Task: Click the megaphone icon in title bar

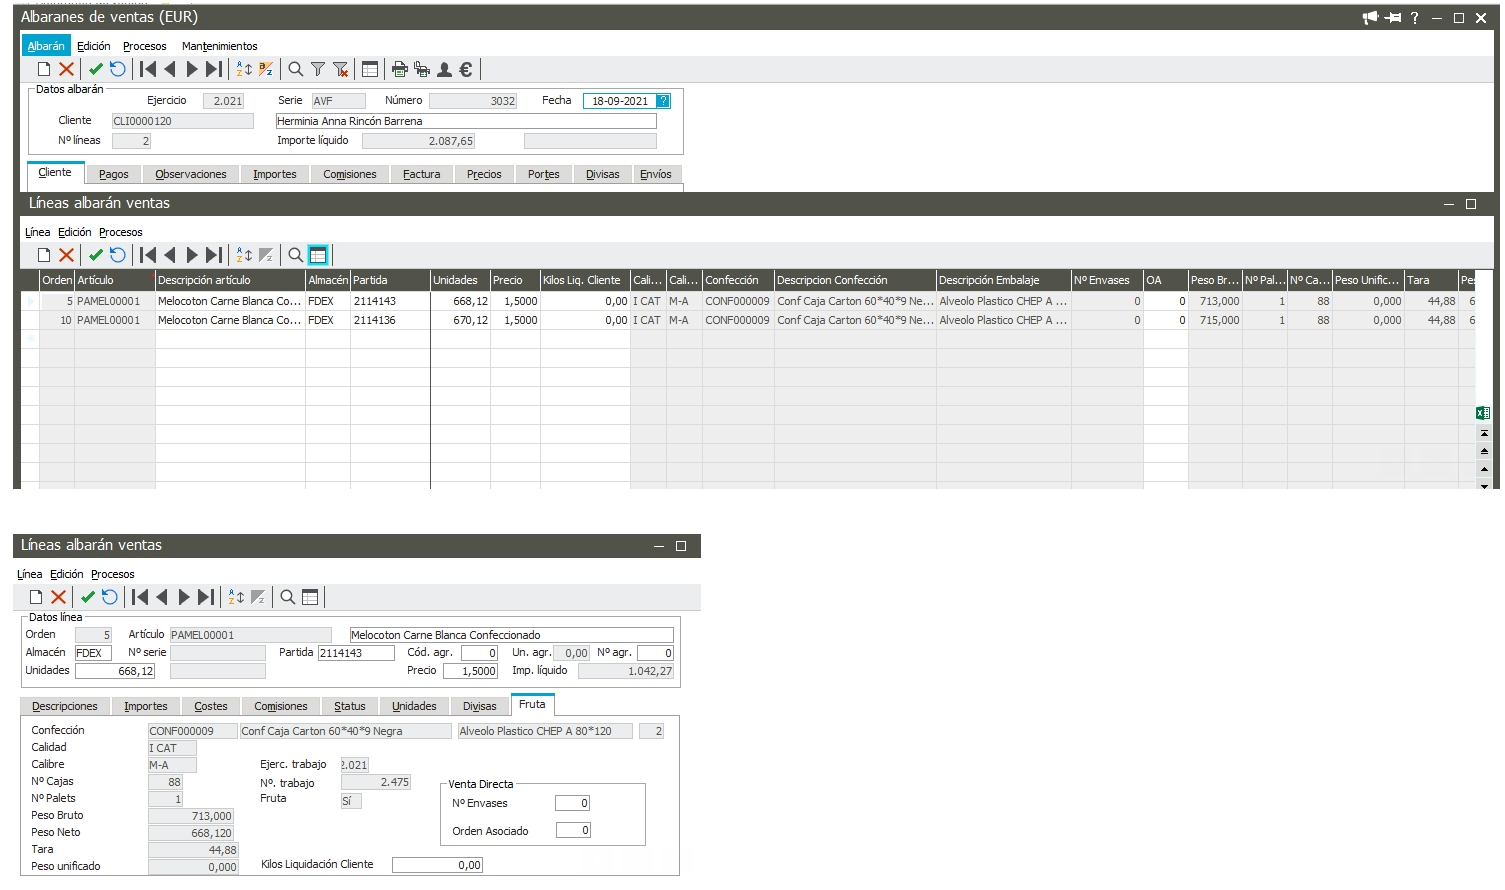Action: coord(1370,18)
